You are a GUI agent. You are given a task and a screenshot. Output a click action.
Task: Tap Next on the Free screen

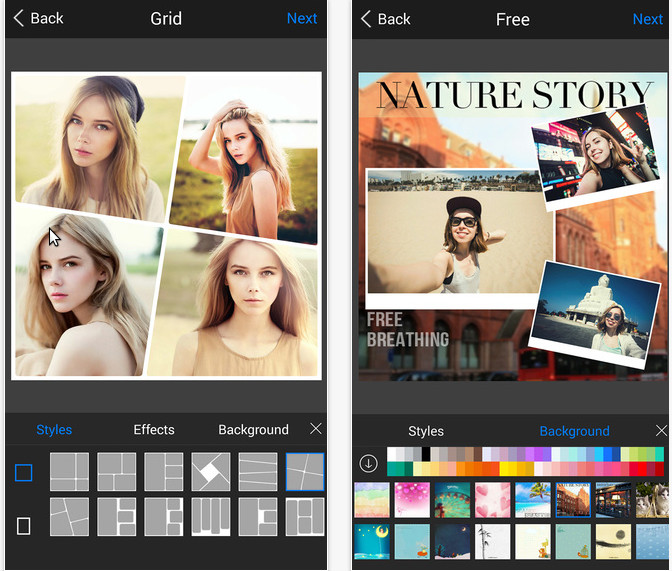coord(648,19)
